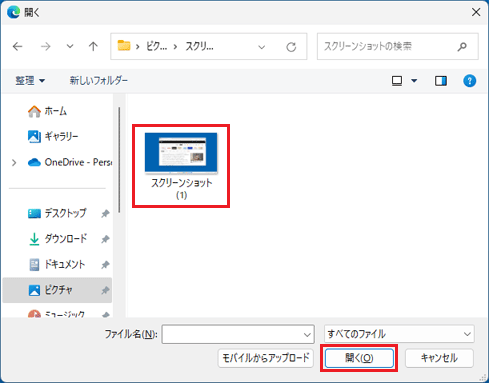Viewport: 489px width, 383px height.
Task: Open ドキュメント in the sidebar
Action: pos(57,264)
